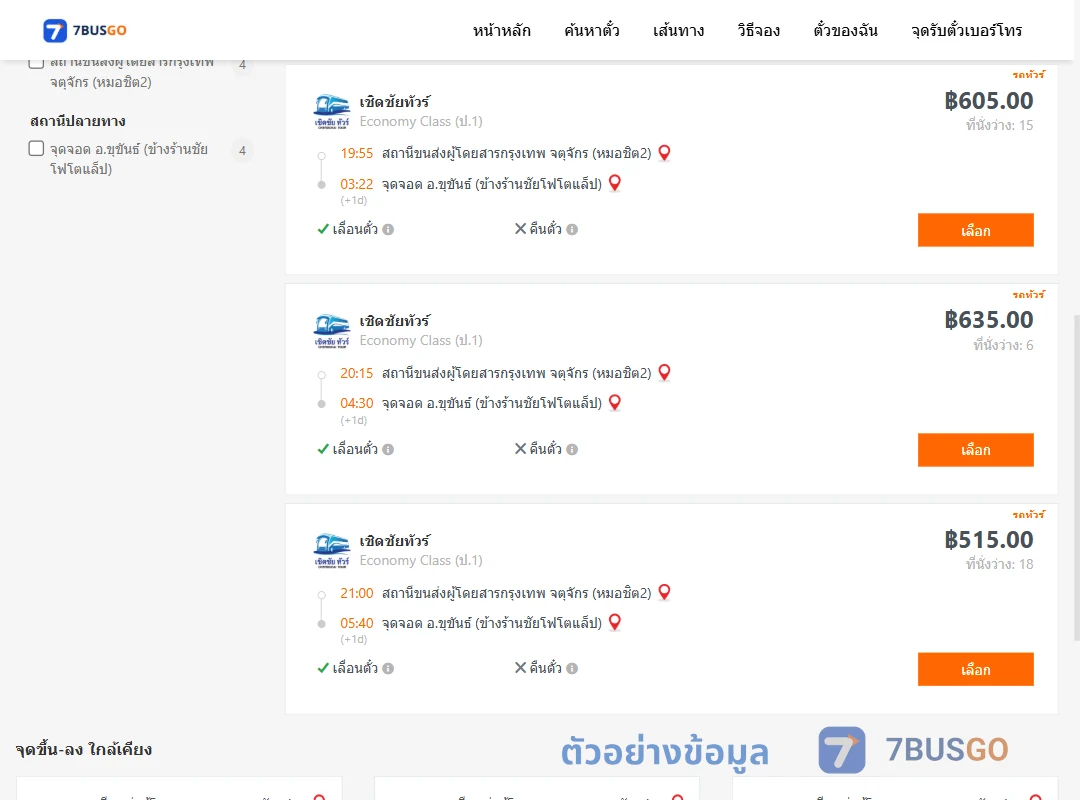
Task: Show เลื่อนตั๋ว info icon on ฿635.00 trip
Action: (388, 449)
